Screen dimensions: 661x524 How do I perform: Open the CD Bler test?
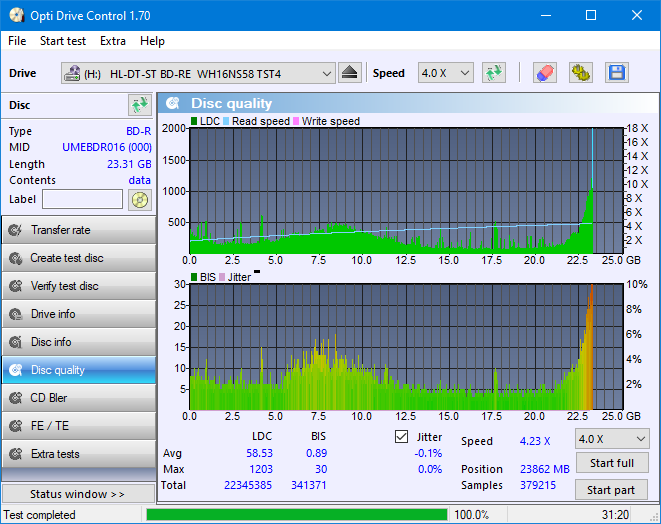(79, 398)
